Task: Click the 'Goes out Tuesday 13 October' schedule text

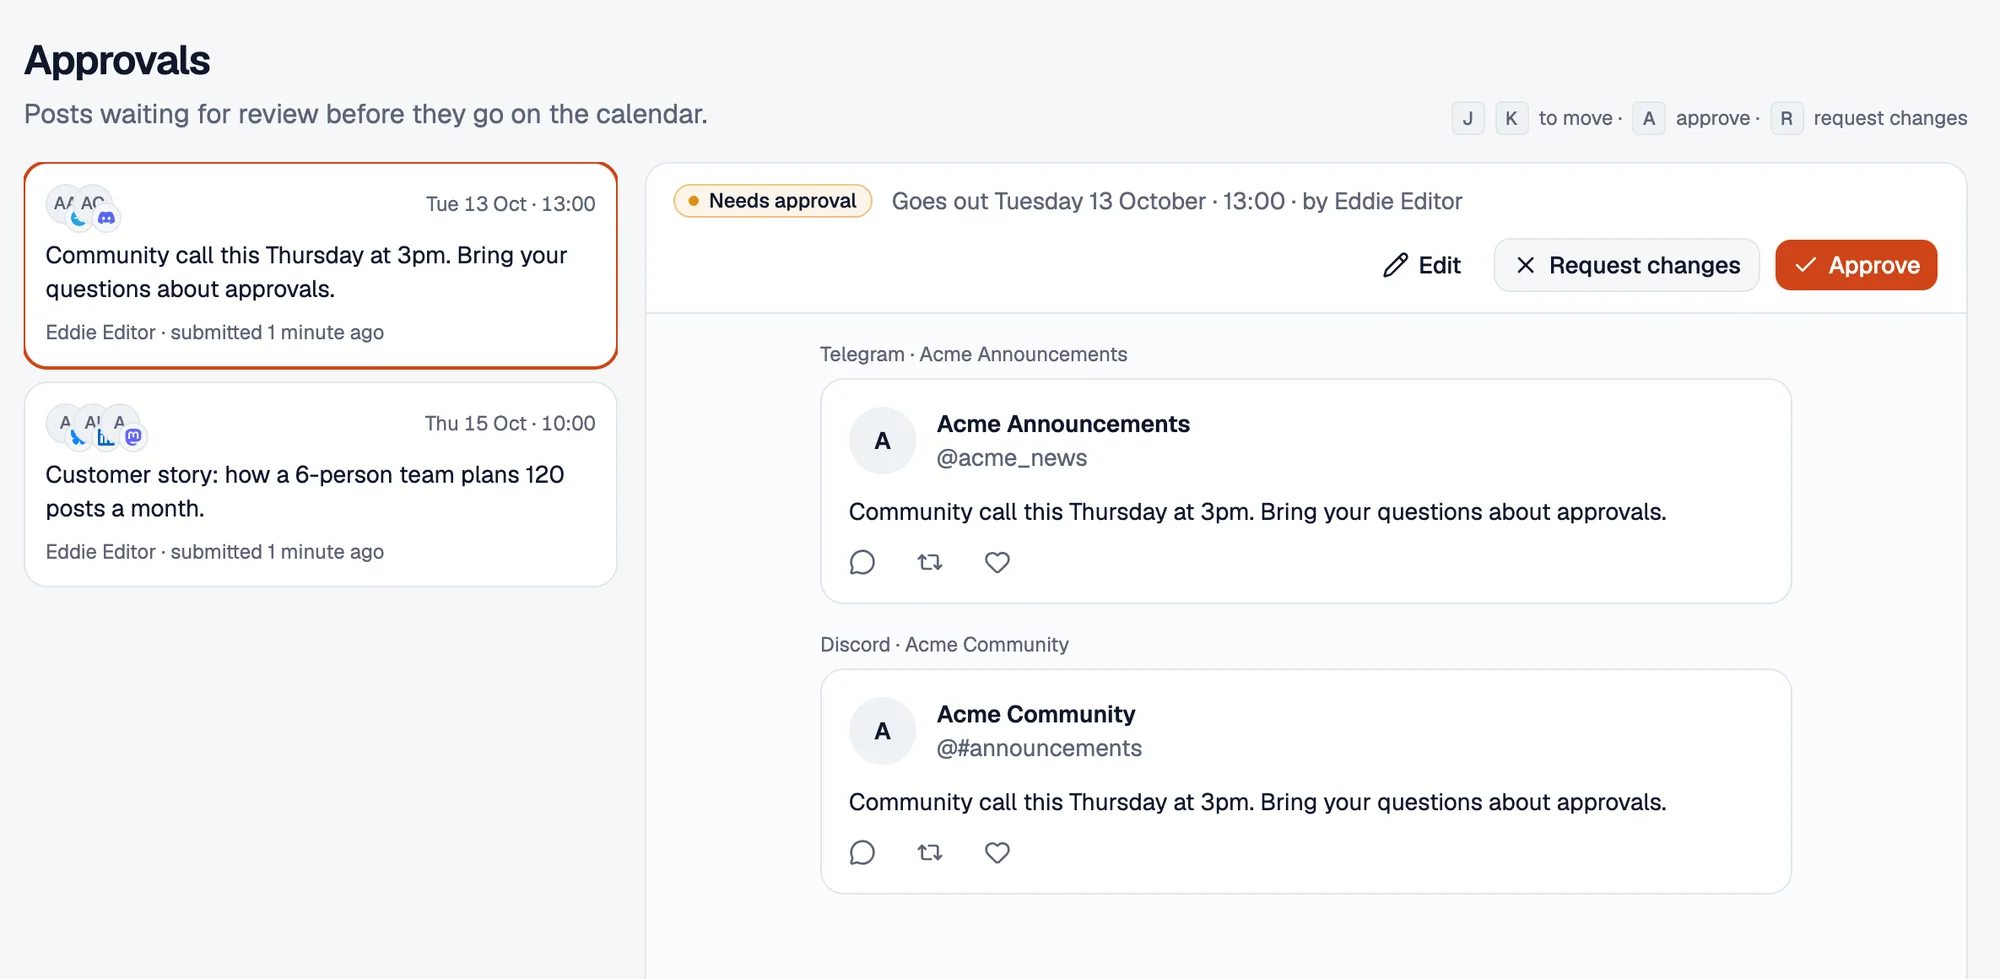Action: click(x=1049, y=201)
